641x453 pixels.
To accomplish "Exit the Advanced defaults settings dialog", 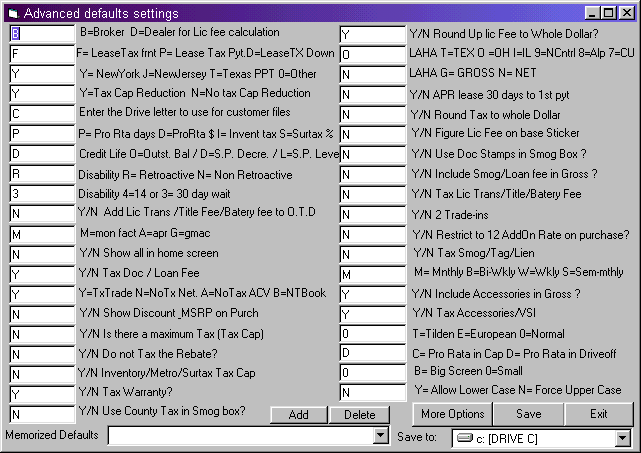I will [598, 414].
